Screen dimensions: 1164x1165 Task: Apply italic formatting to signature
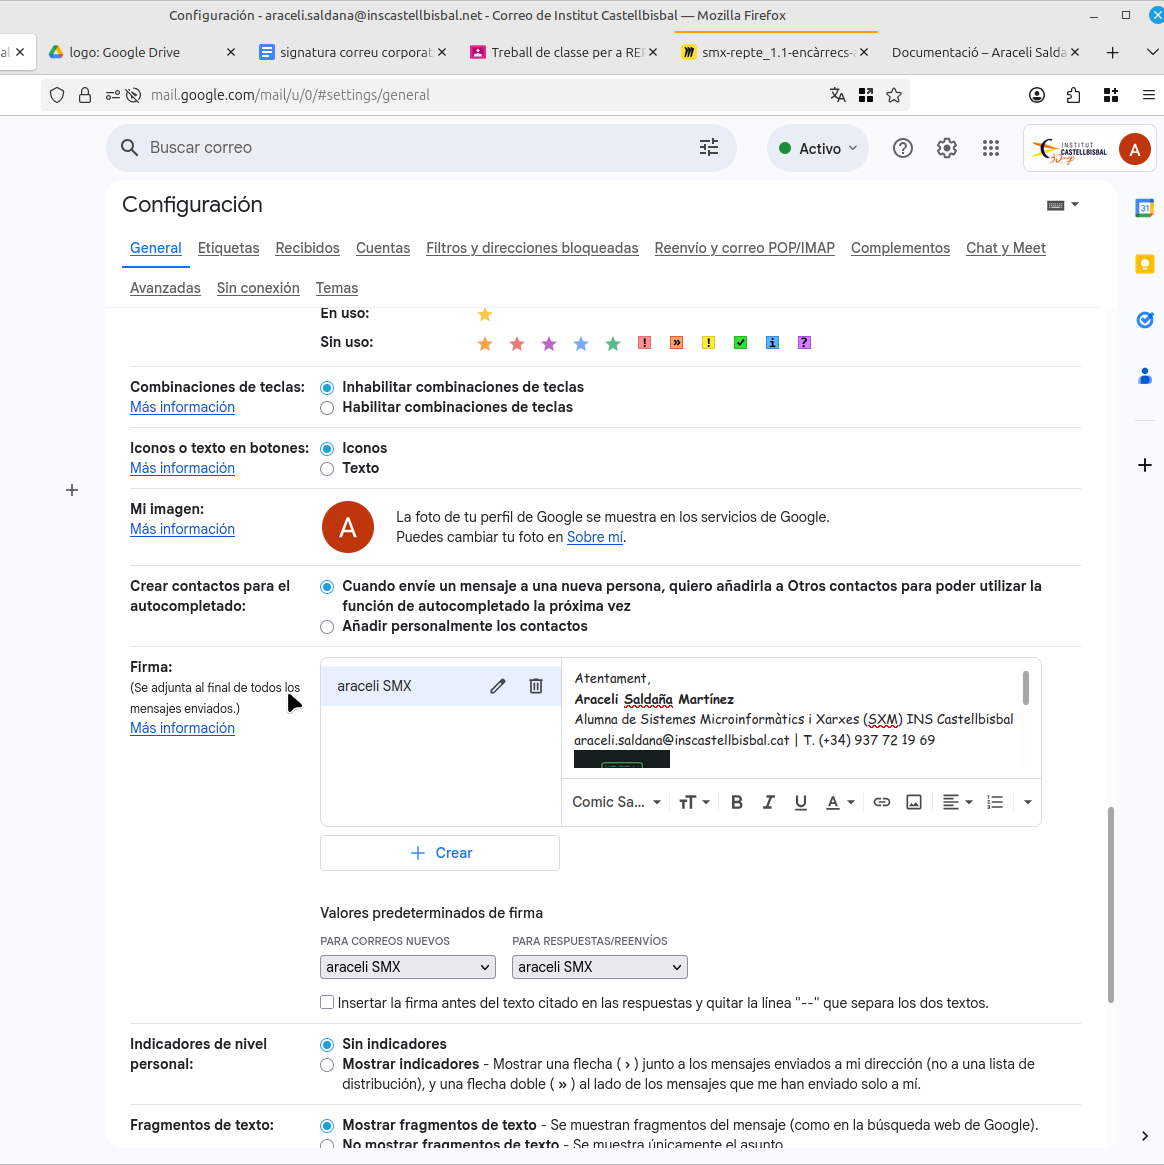pos(769,802)
